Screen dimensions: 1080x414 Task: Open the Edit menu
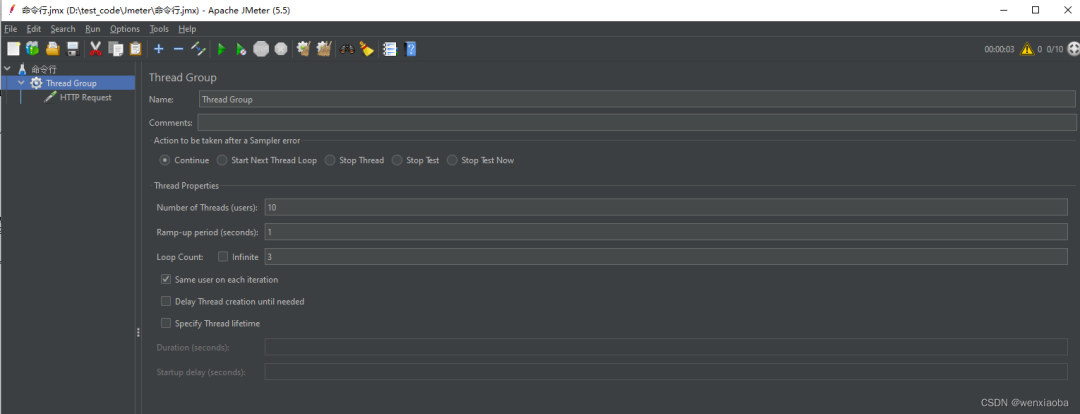[x=34, y=29]
